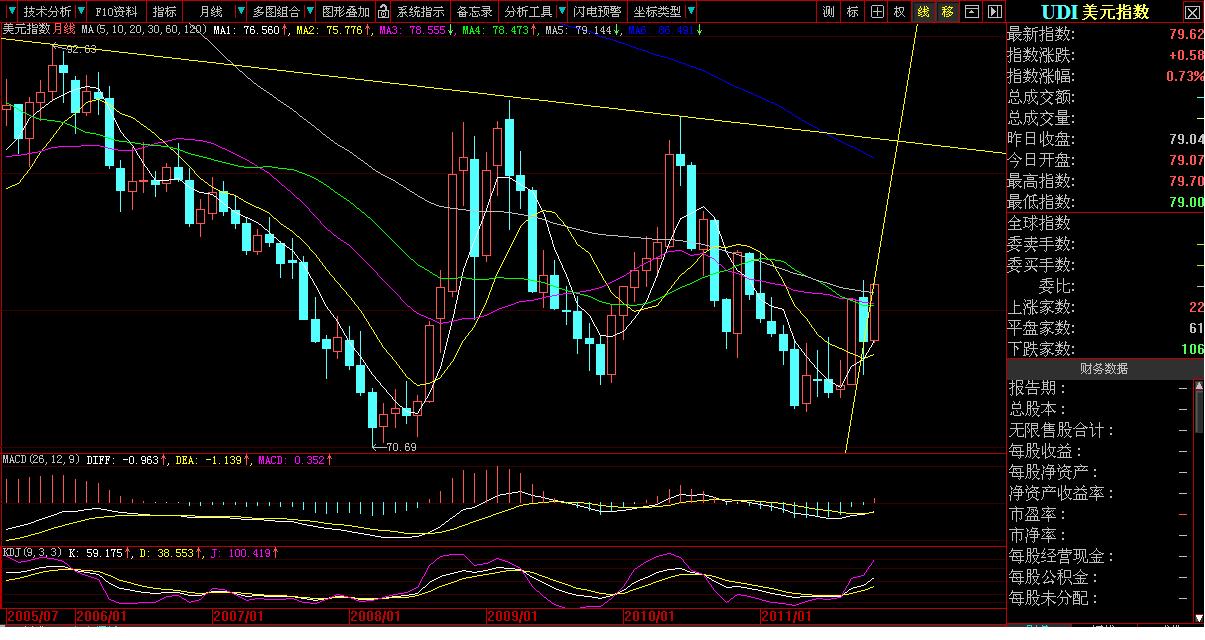Click the 系统指示 button
Screen dimensions: 1205x640
[x=420, y=12]
